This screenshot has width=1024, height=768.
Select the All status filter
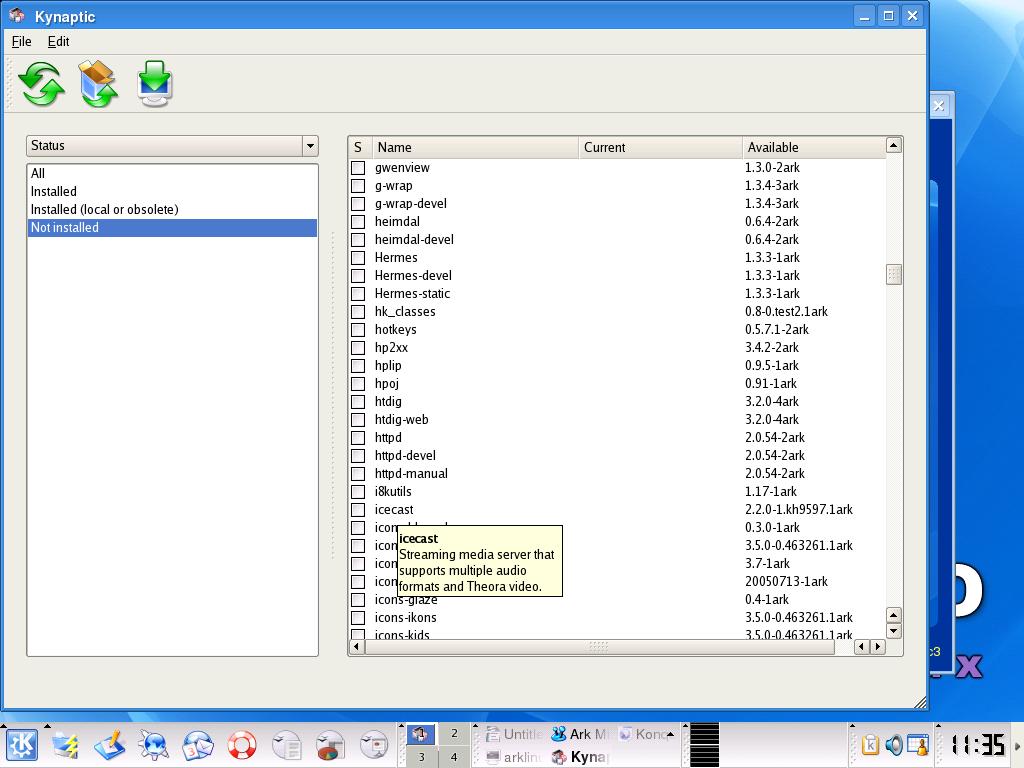tap(172, 174)
